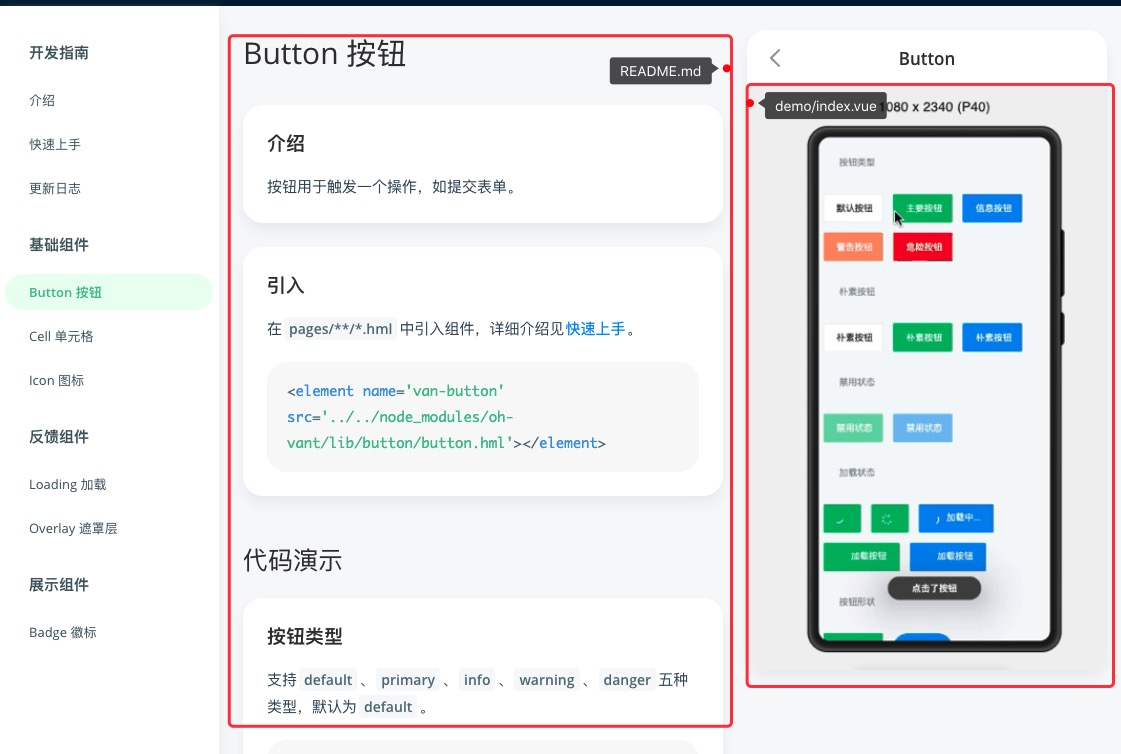Click the primary inline code tag

pos(408,680)
